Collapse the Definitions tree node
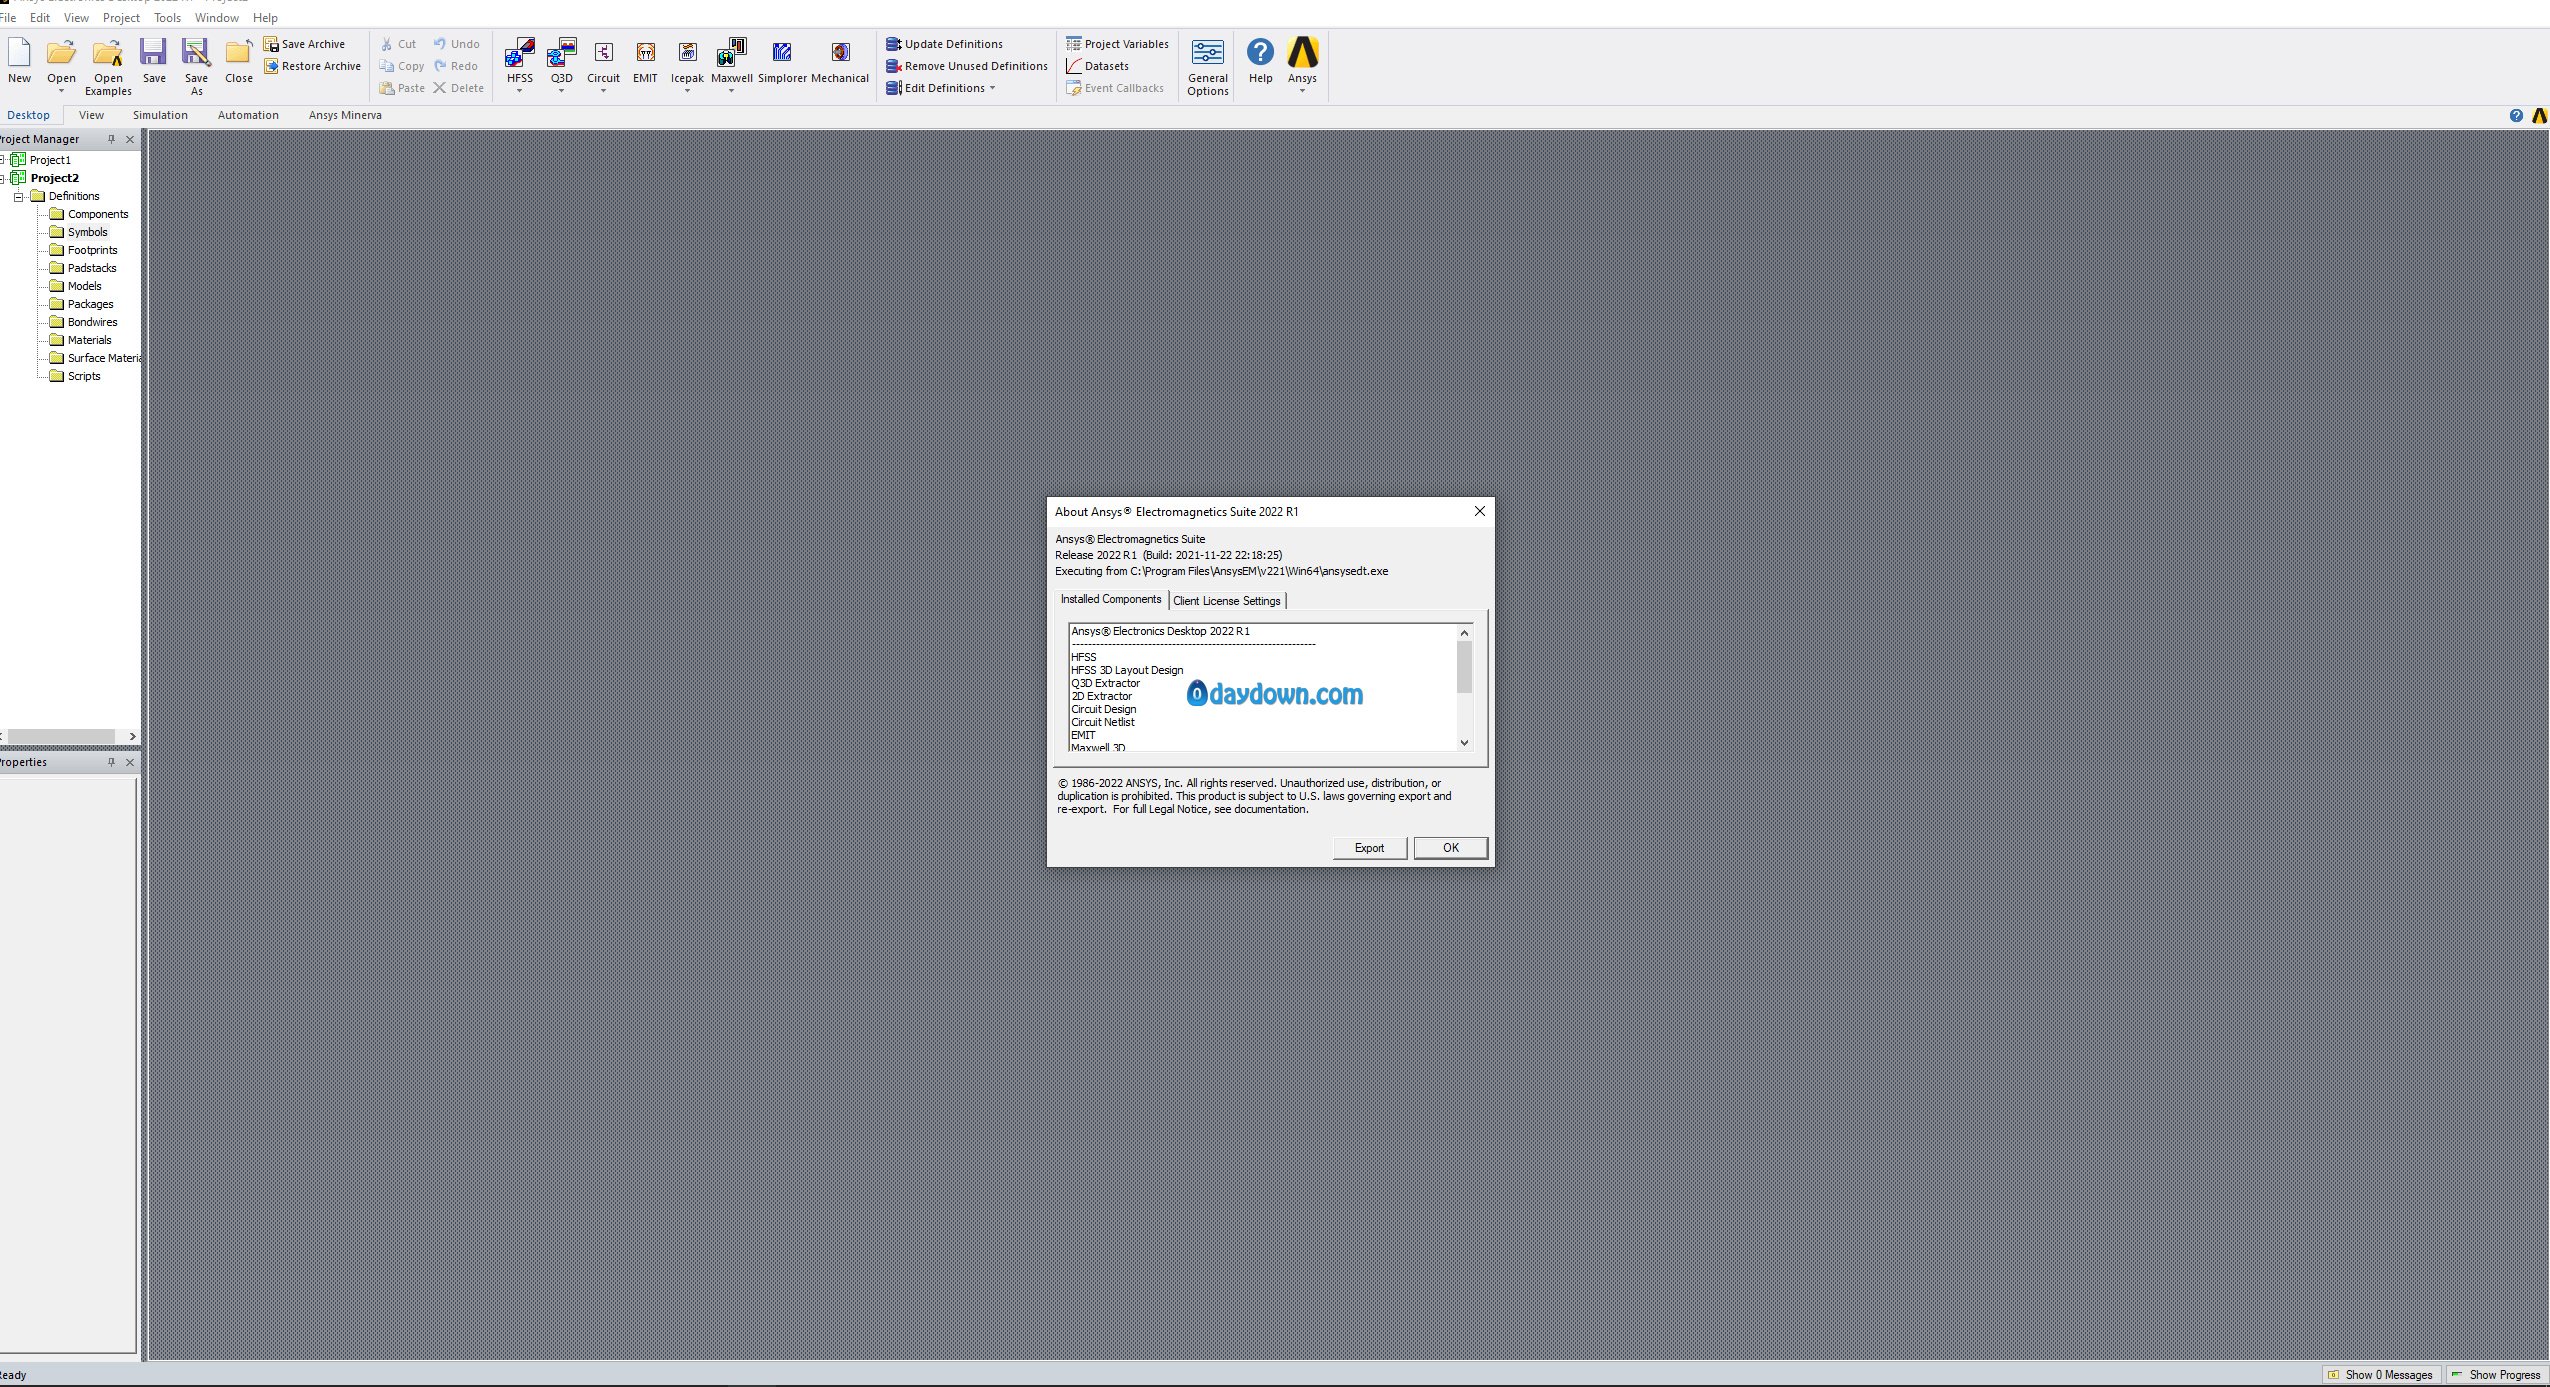Viewport: 2550px width, 1387px height. [x=18, y=197]
